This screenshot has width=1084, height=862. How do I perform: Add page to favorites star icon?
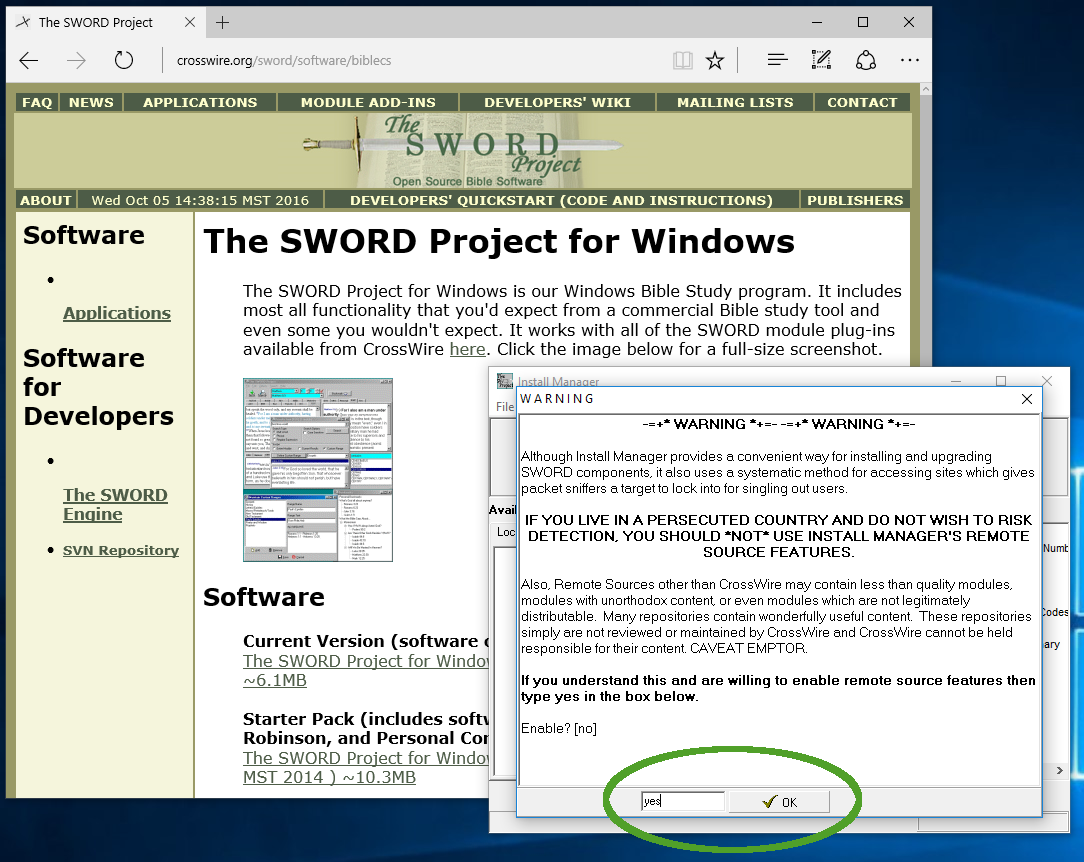[x=715, y=61]
